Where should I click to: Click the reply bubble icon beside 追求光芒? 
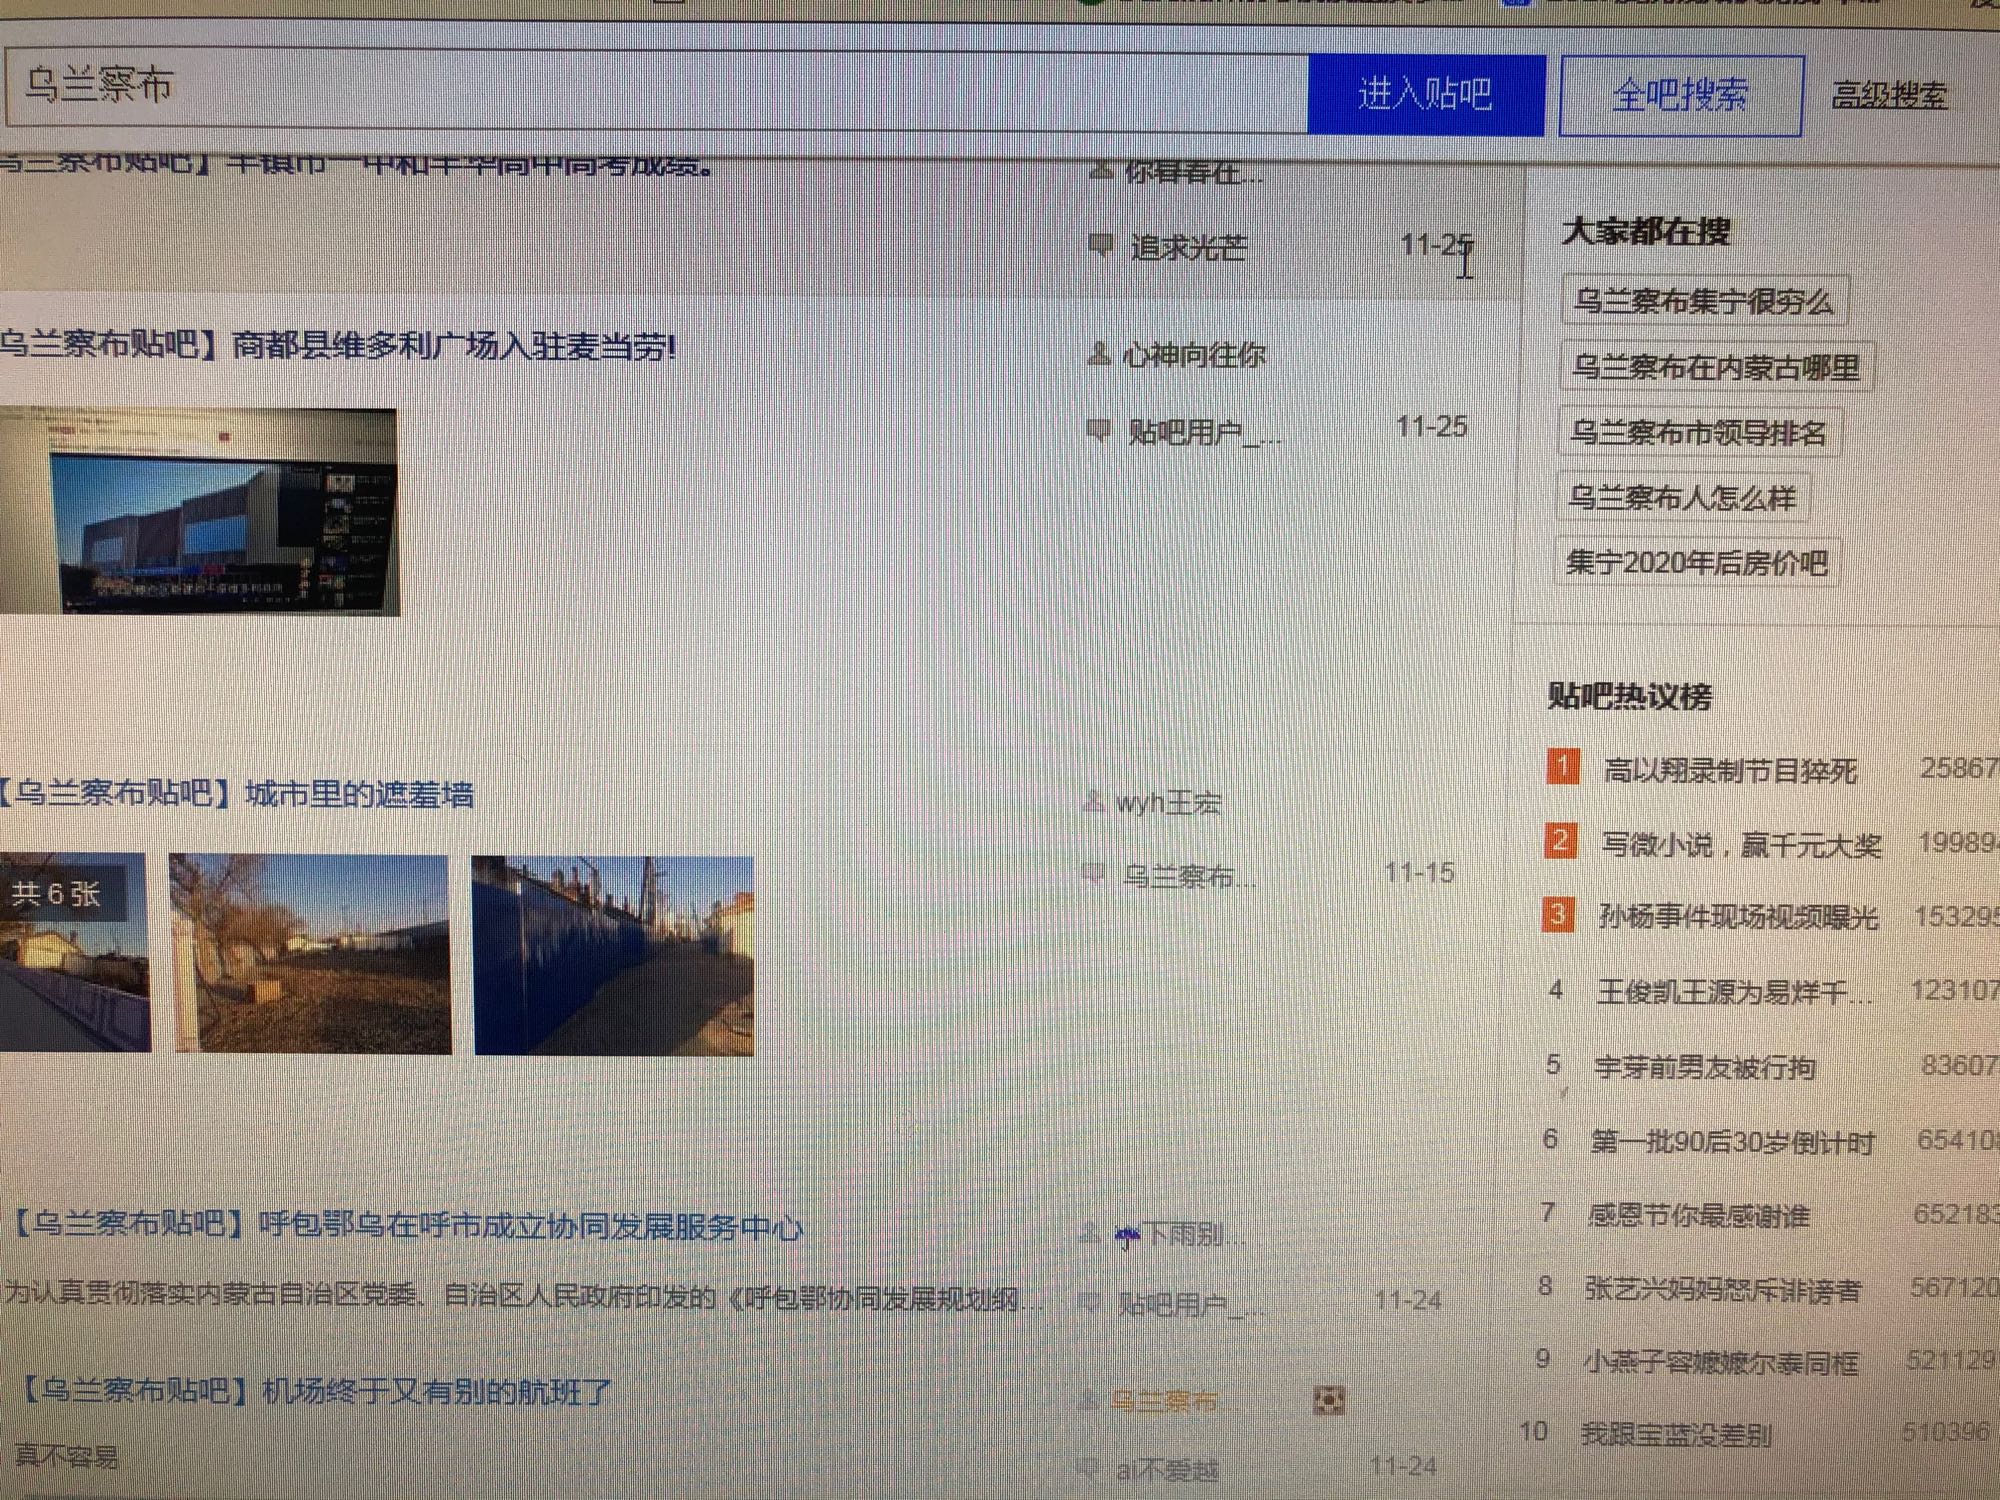(x=1100, y=245)
